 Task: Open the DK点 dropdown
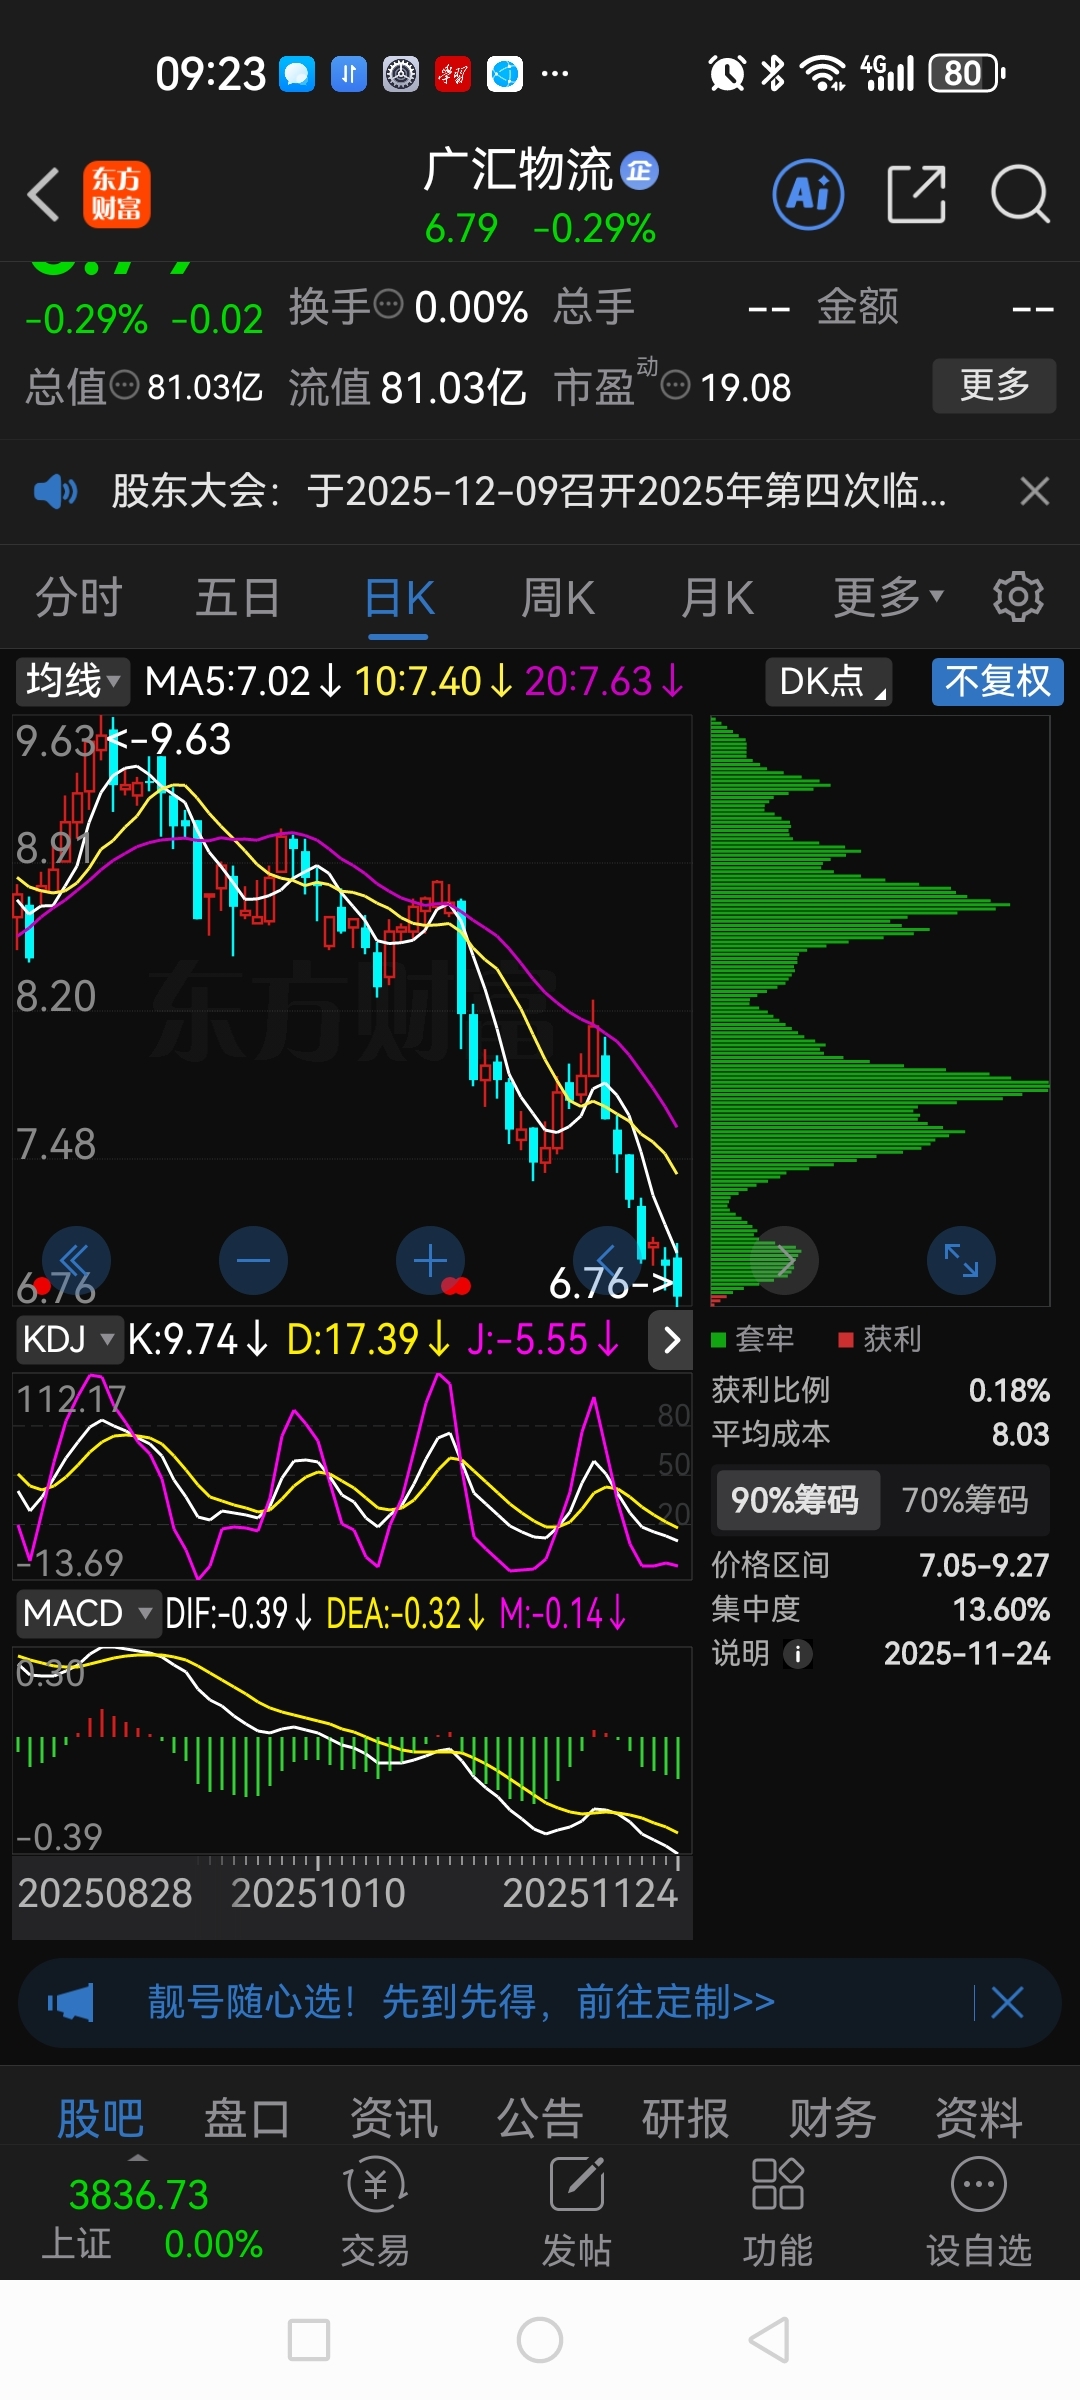pyautogui.click(x=829, y=681)
